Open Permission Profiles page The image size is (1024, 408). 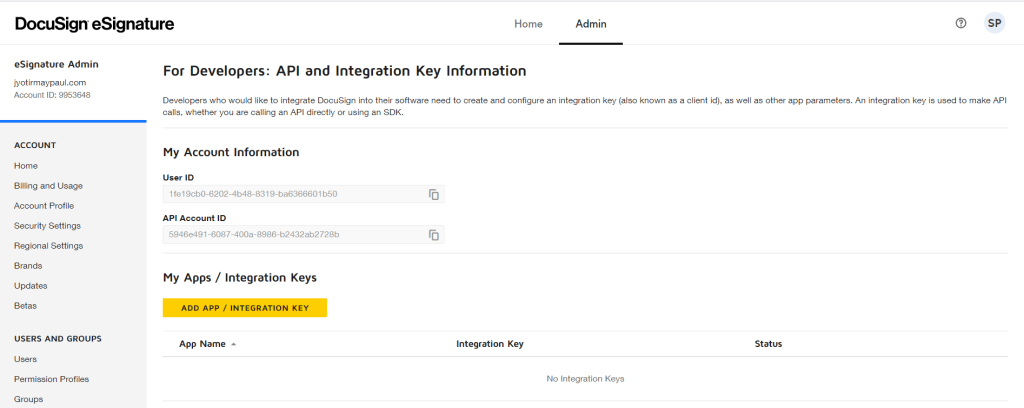click(51, 379)
